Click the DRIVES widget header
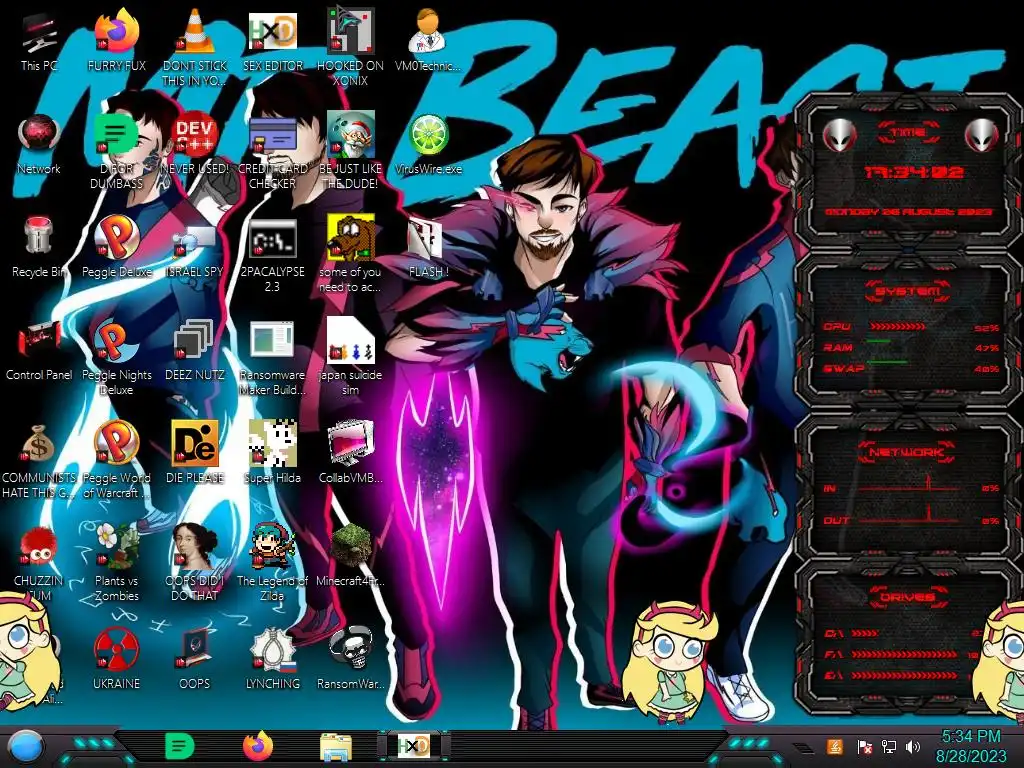The height and width of the screenshot is (768, 1024). (x=908, y=597)
